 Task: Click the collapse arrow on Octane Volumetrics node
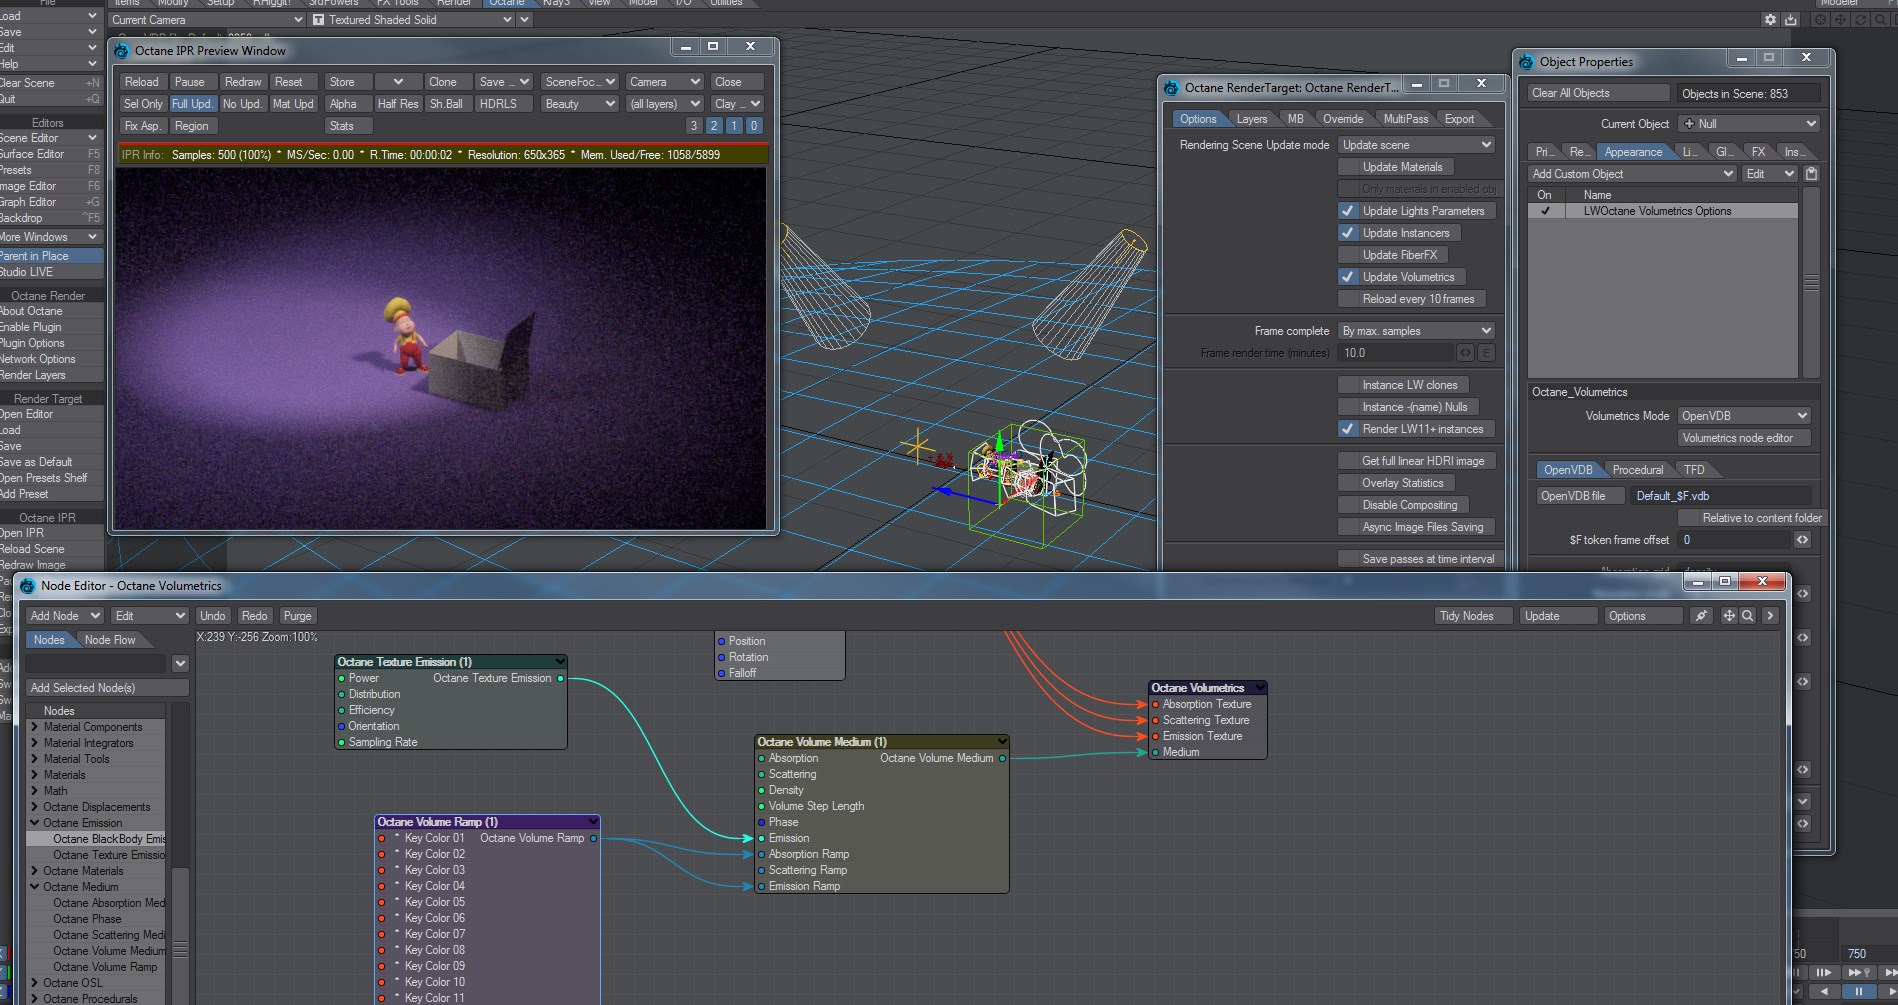click(1260, 688)
